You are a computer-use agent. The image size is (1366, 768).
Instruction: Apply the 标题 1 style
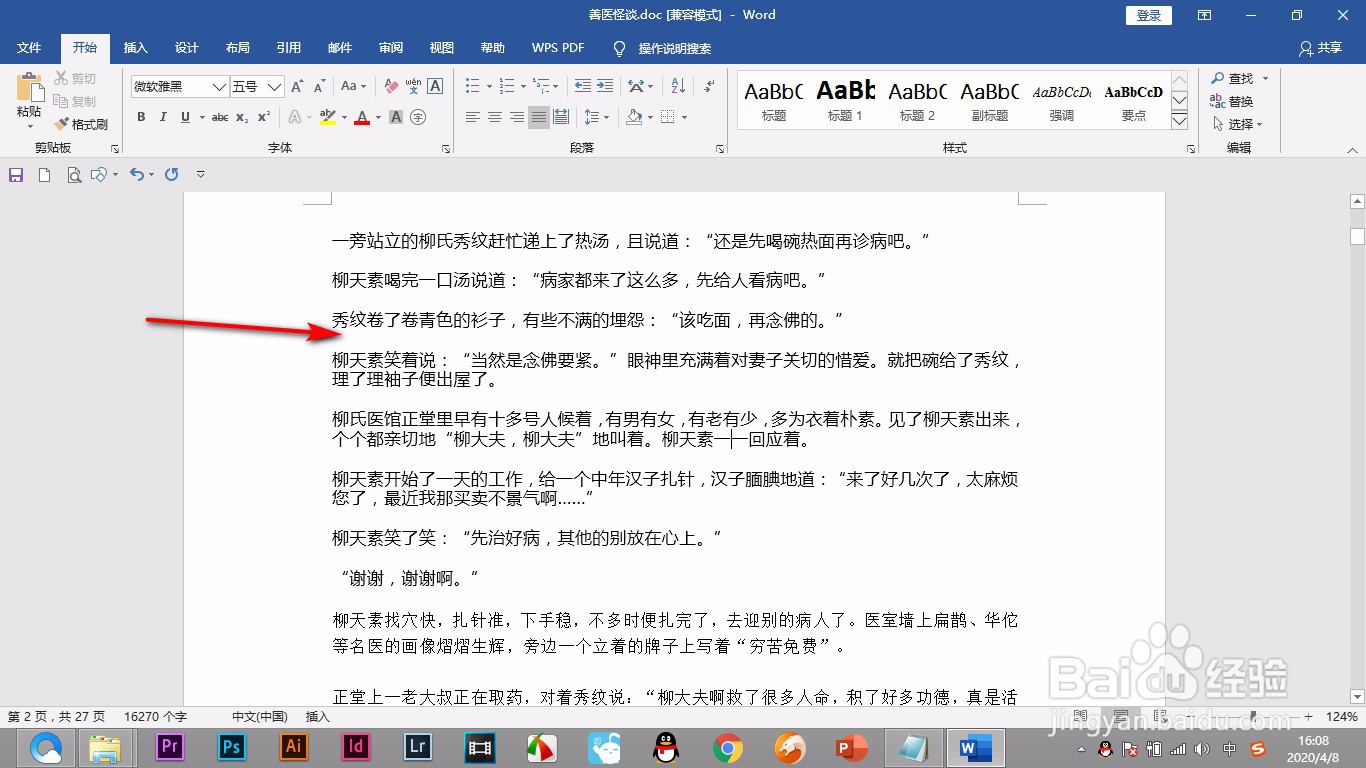point(845,100)
